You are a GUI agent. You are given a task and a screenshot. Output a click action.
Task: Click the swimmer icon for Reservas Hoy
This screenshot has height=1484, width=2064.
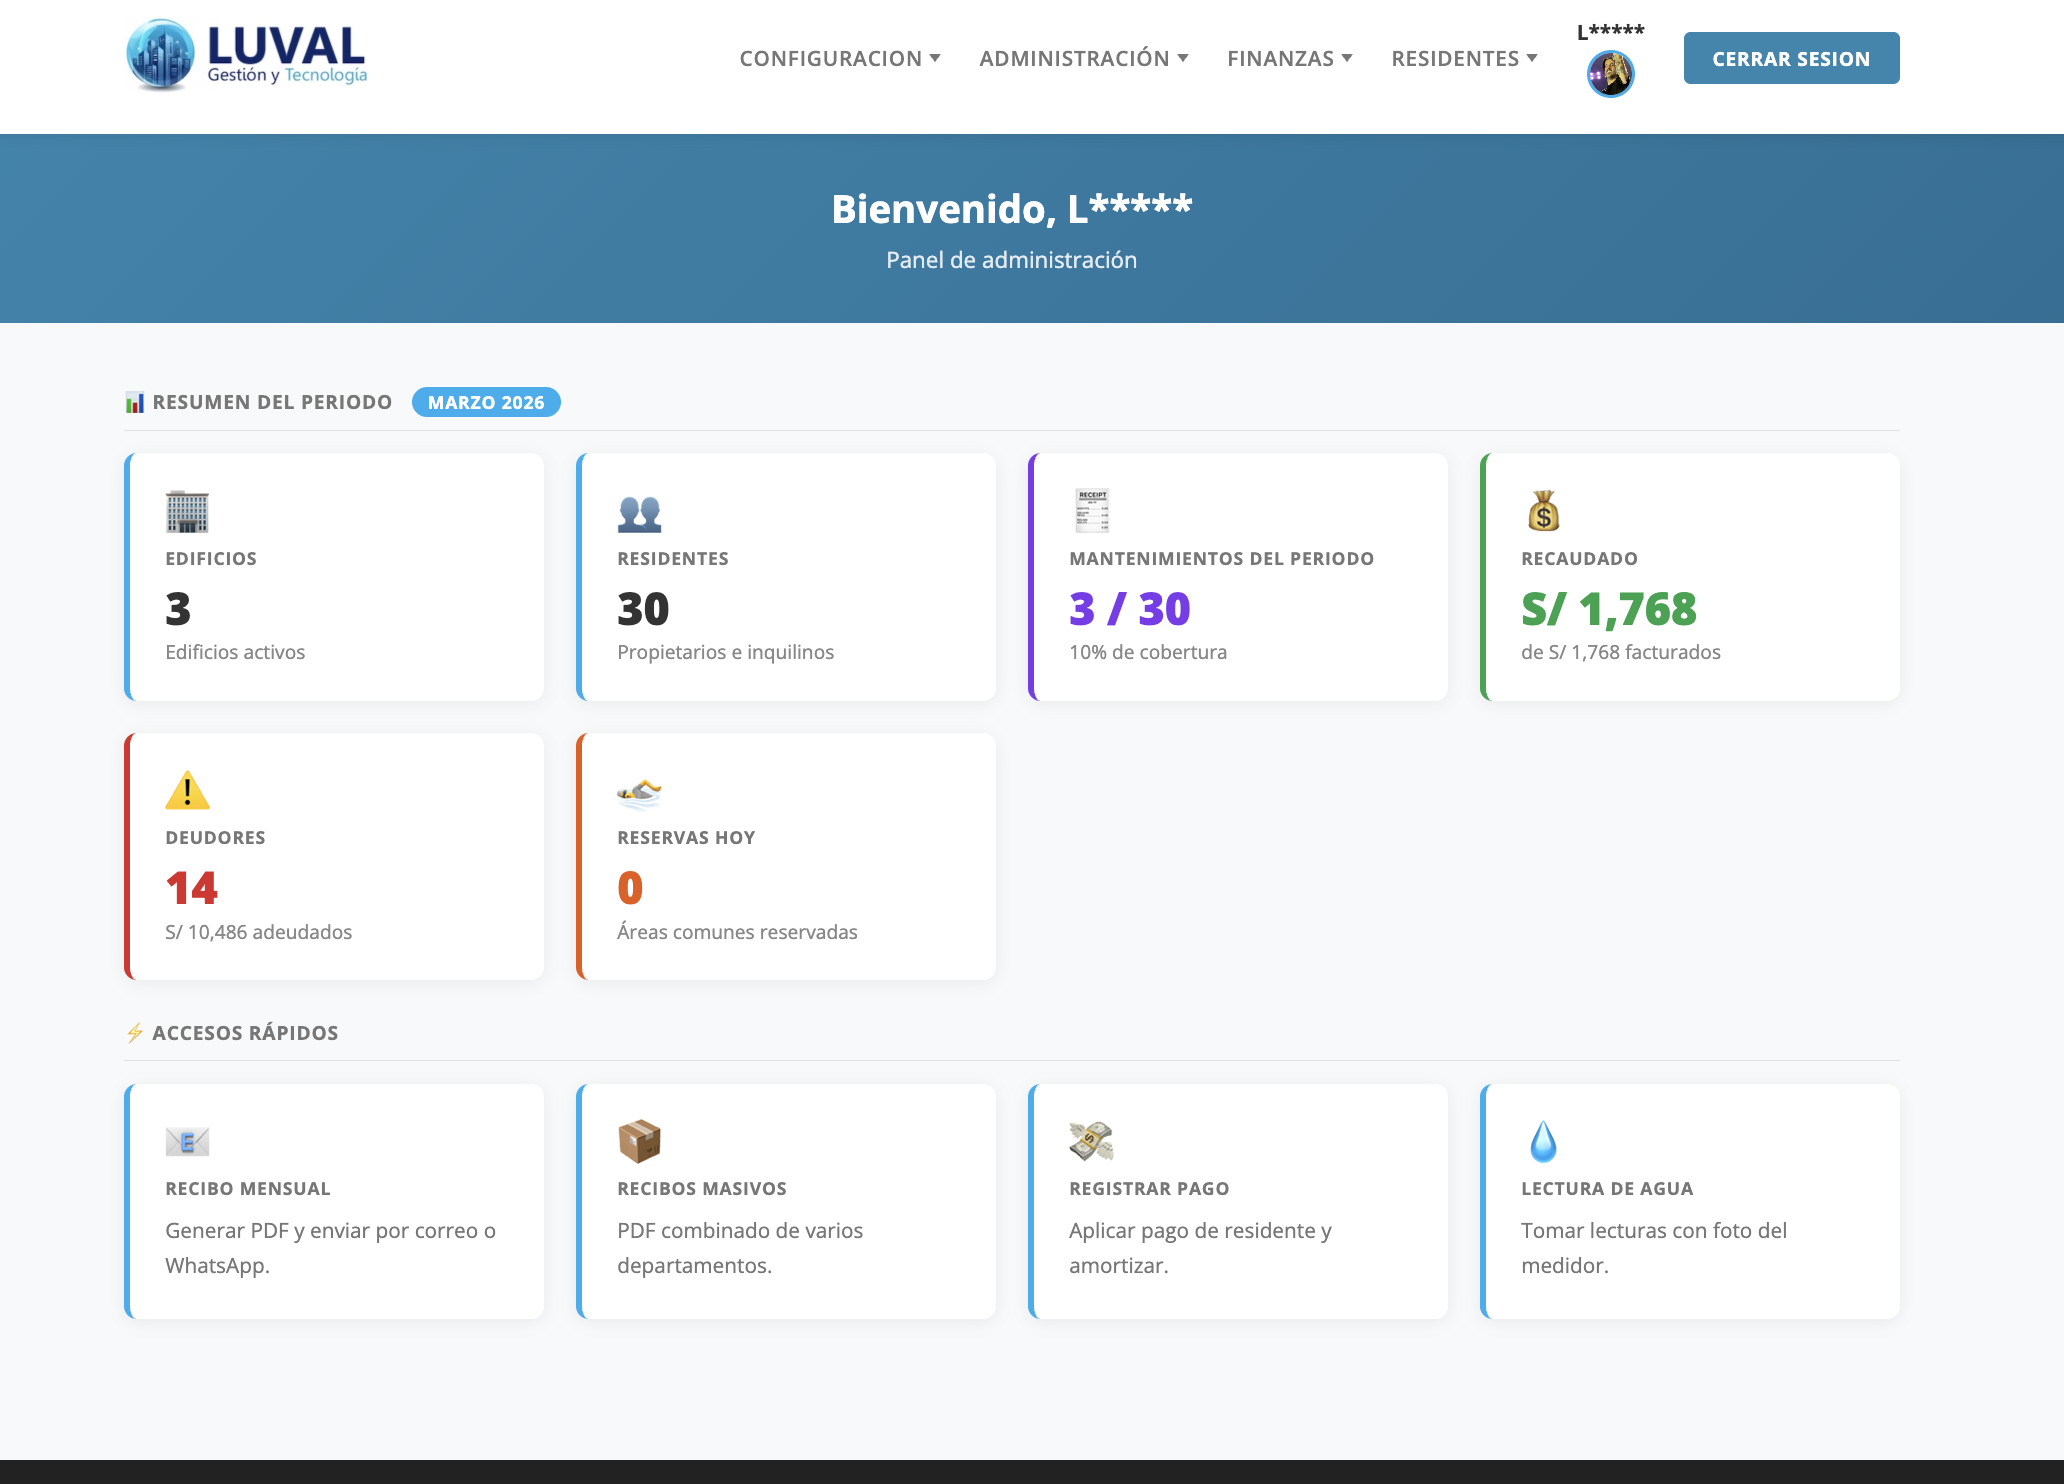point(639,793)
